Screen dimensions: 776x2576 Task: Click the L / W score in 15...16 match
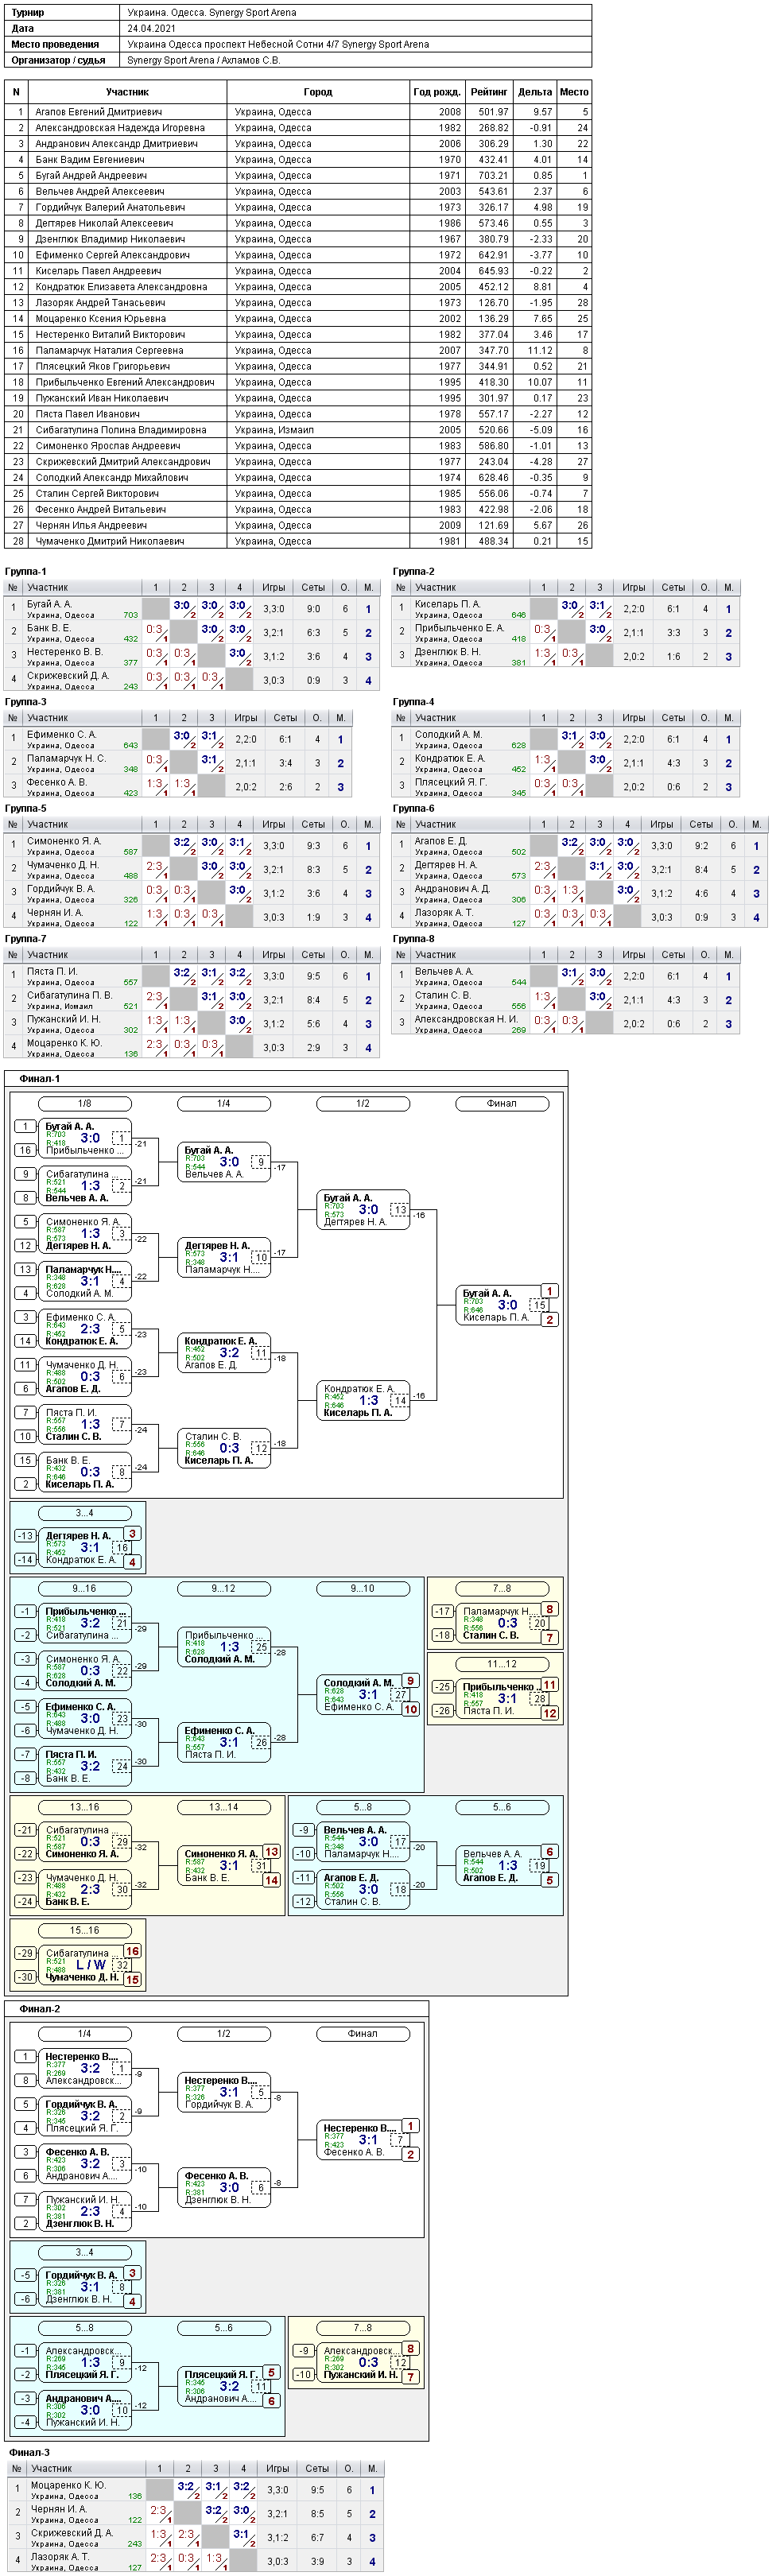pos(90,1964)
